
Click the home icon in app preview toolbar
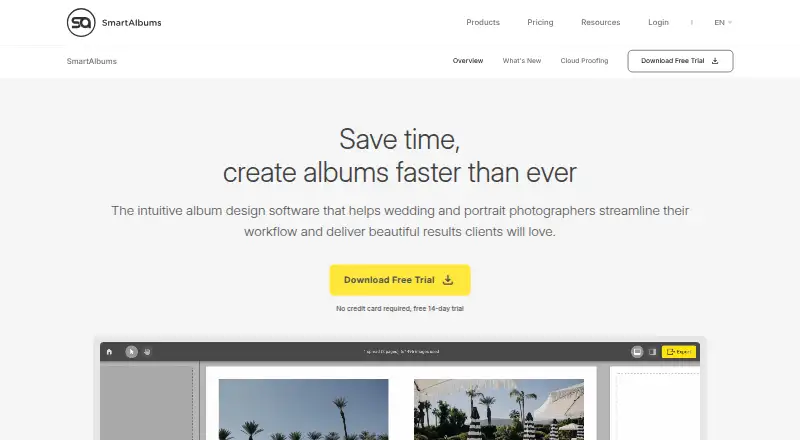109,352
